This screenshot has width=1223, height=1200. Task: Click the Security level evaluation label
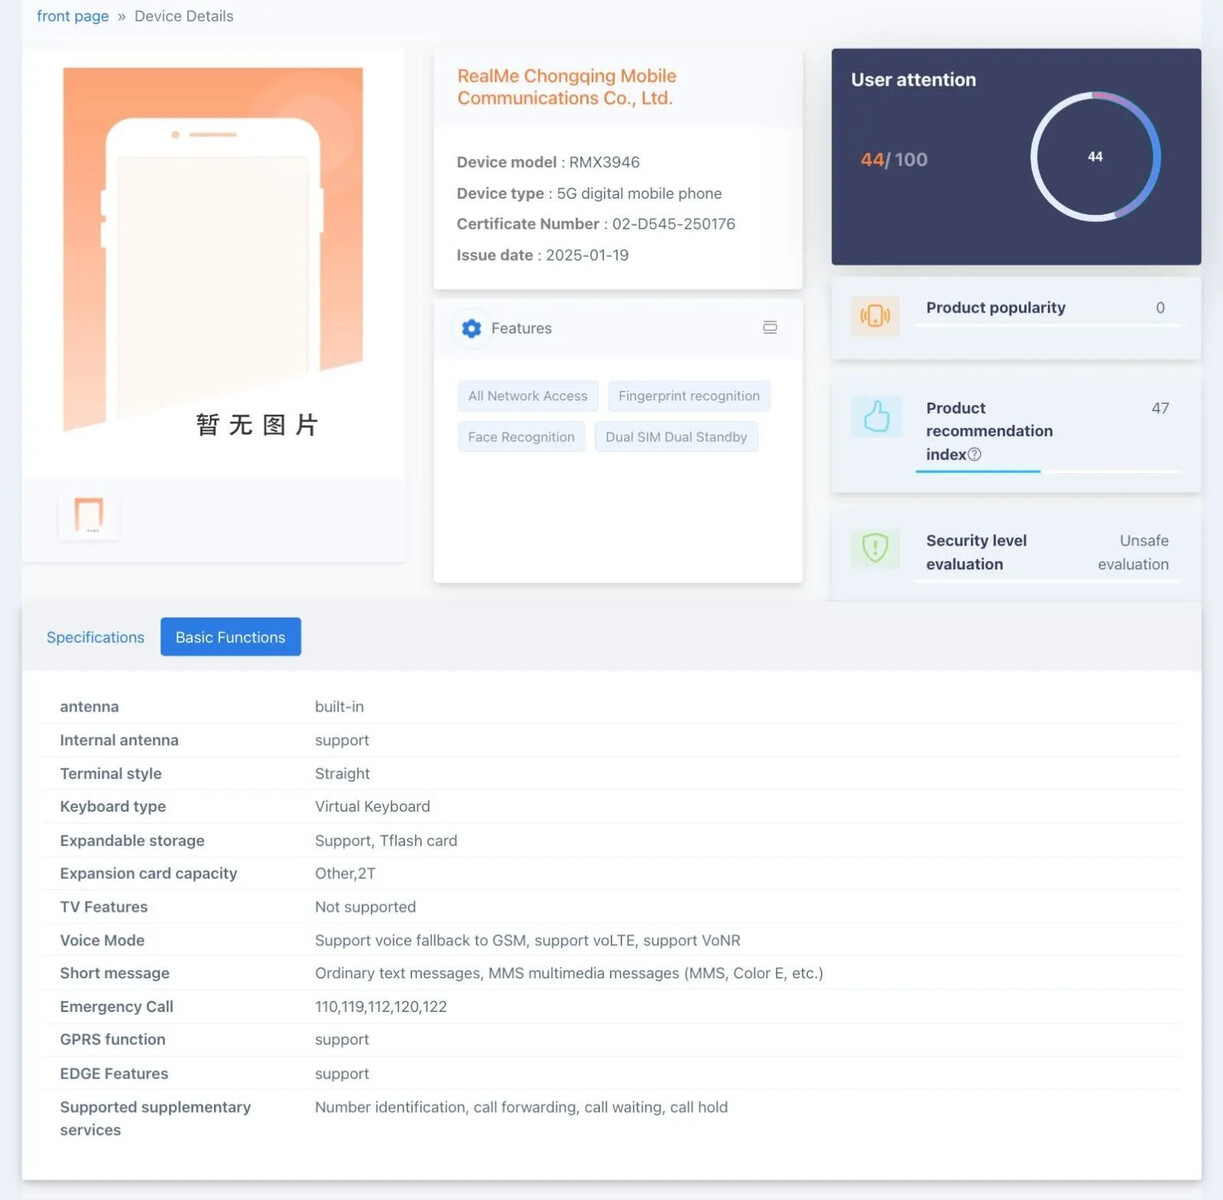tap(976, 552)
